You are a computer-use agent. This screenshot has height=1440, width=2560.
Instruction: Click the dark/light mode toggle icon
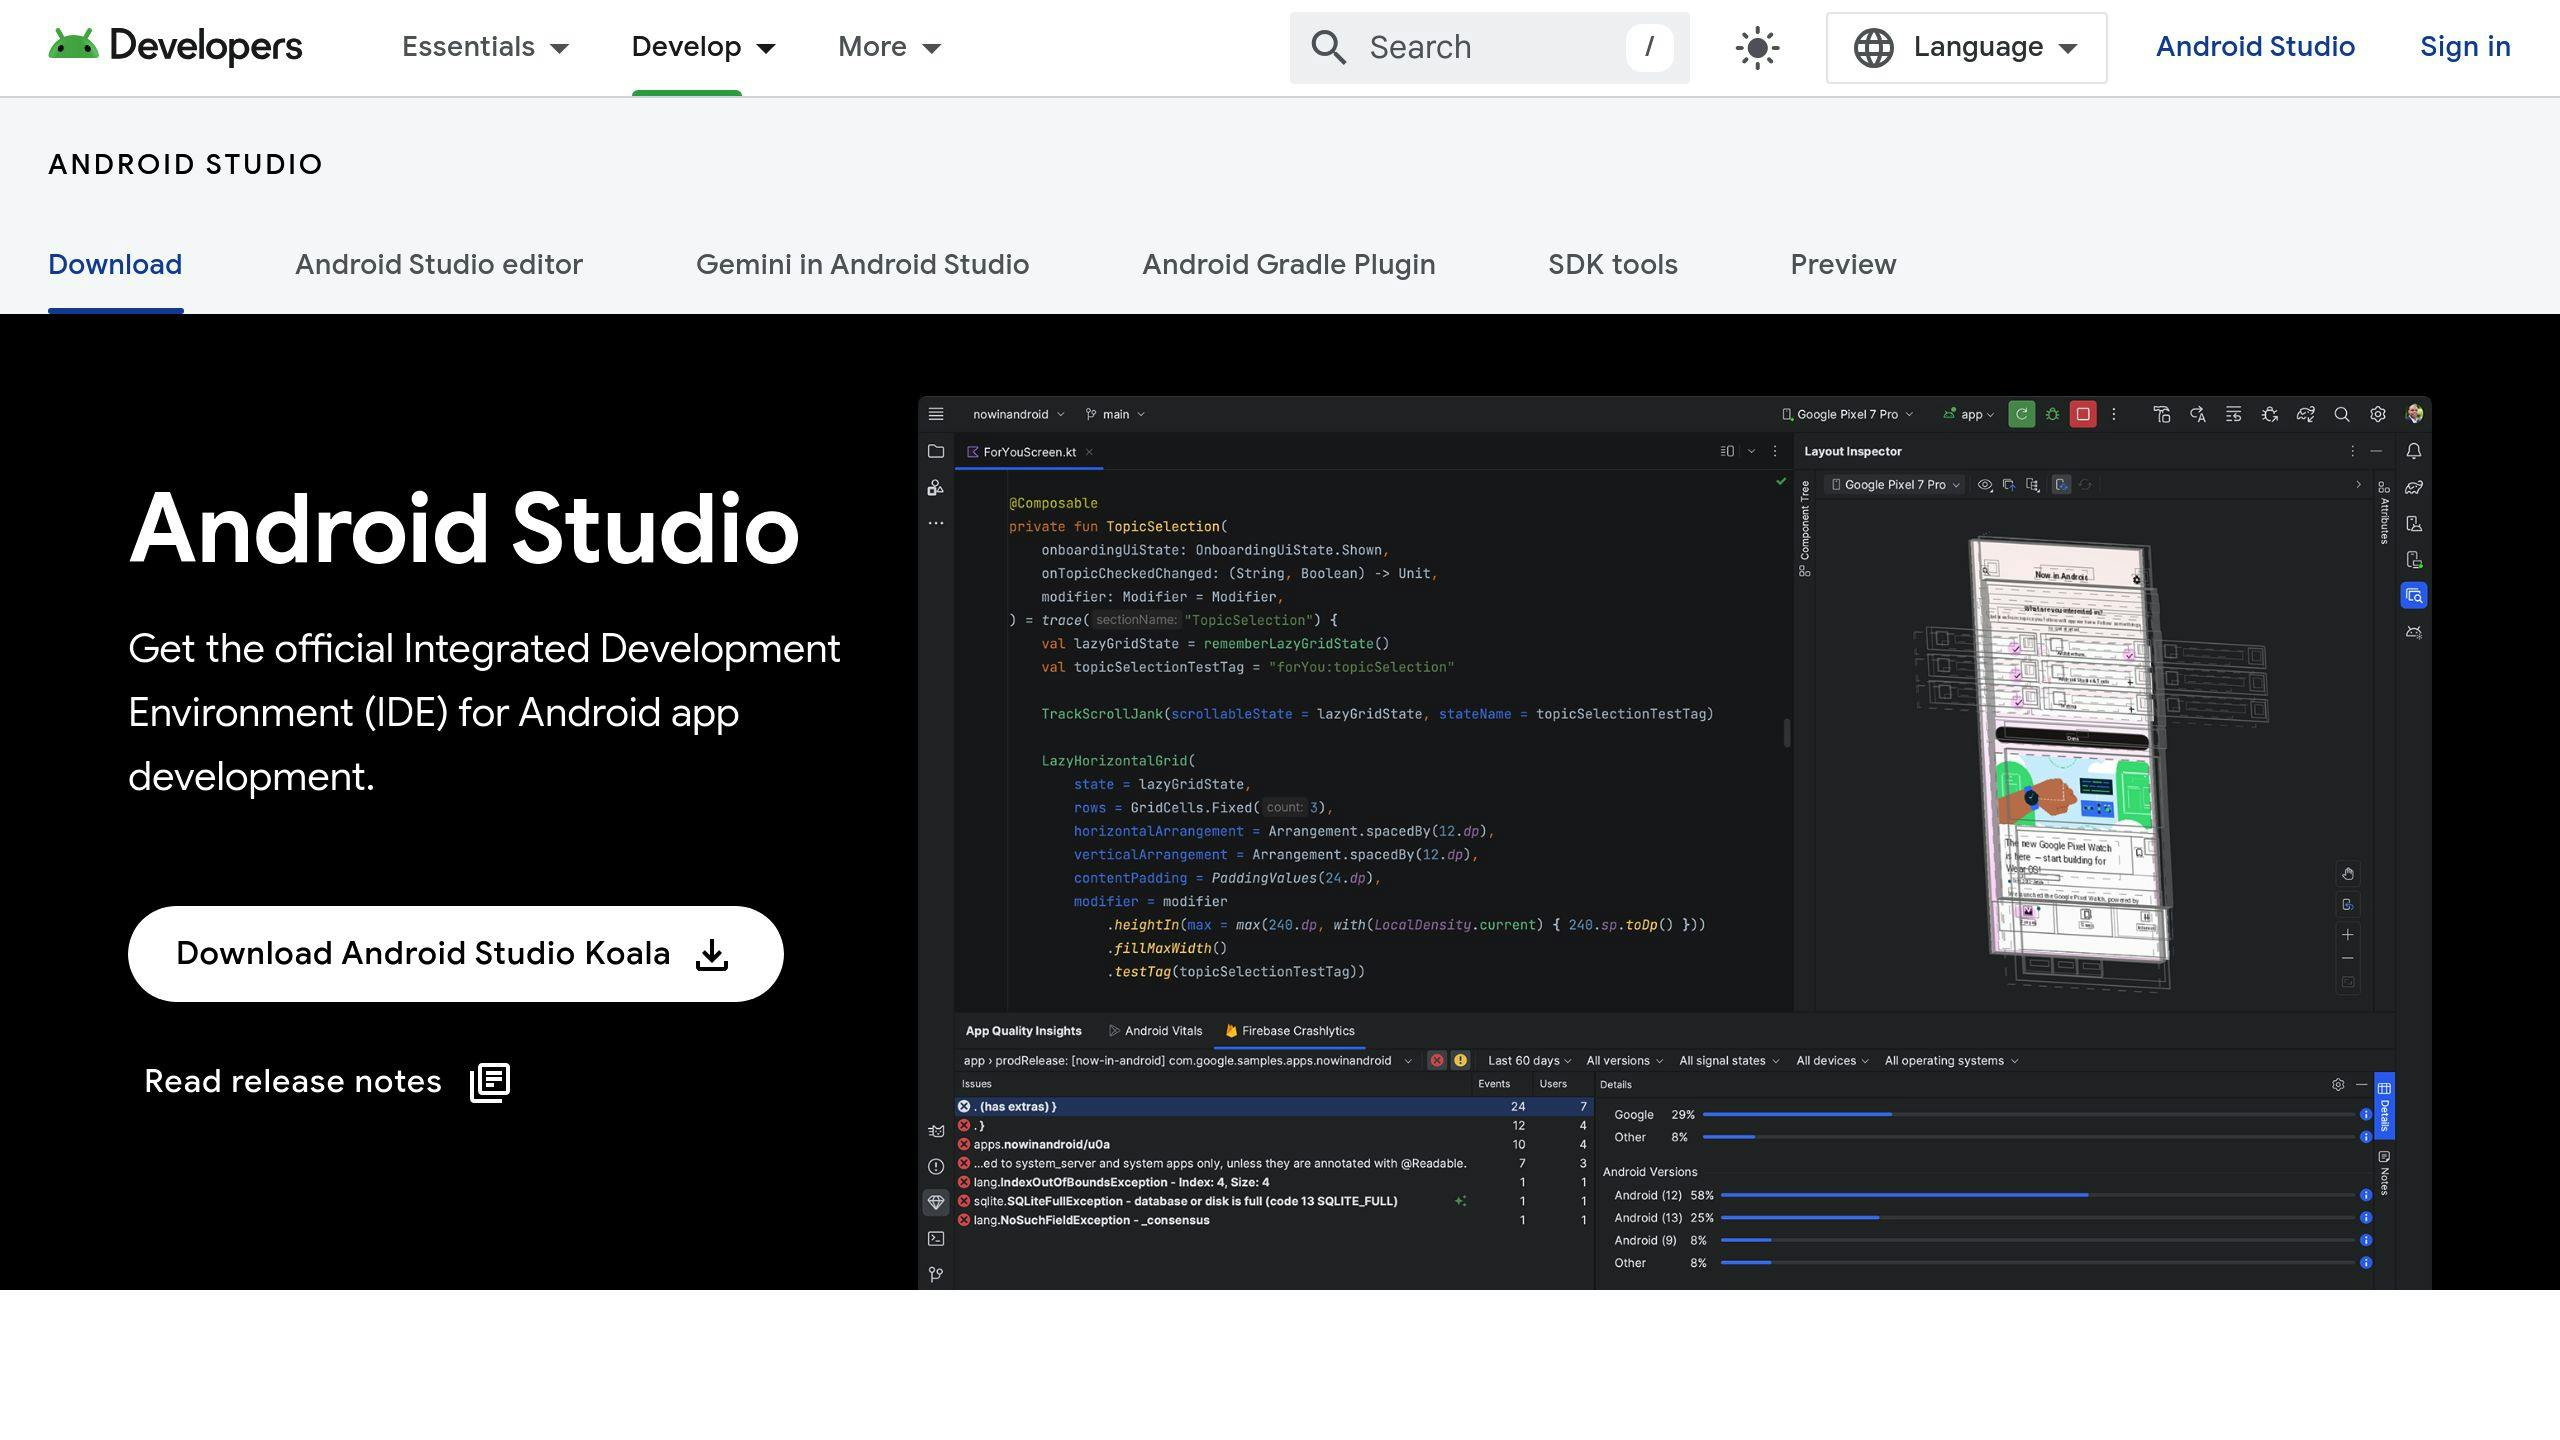[x=1756, y=47]
